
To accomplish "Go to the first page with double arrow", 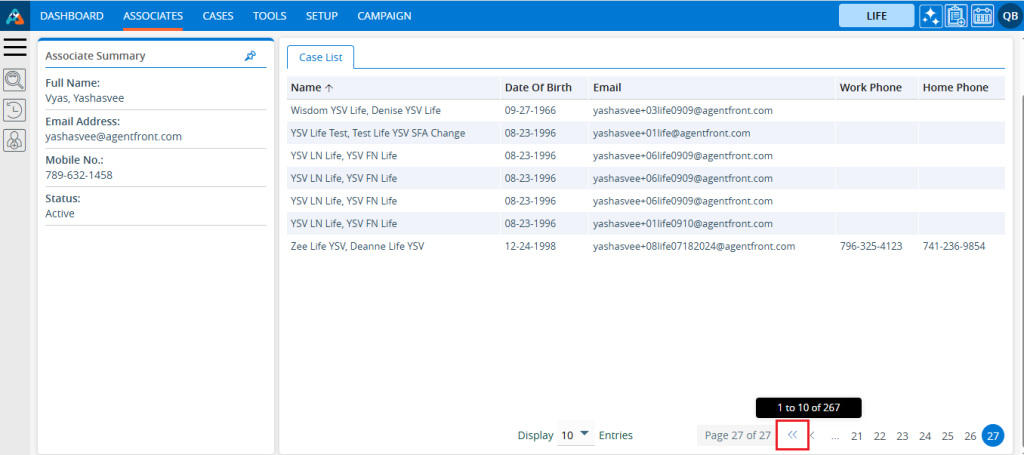I will [x=792, y=435].
